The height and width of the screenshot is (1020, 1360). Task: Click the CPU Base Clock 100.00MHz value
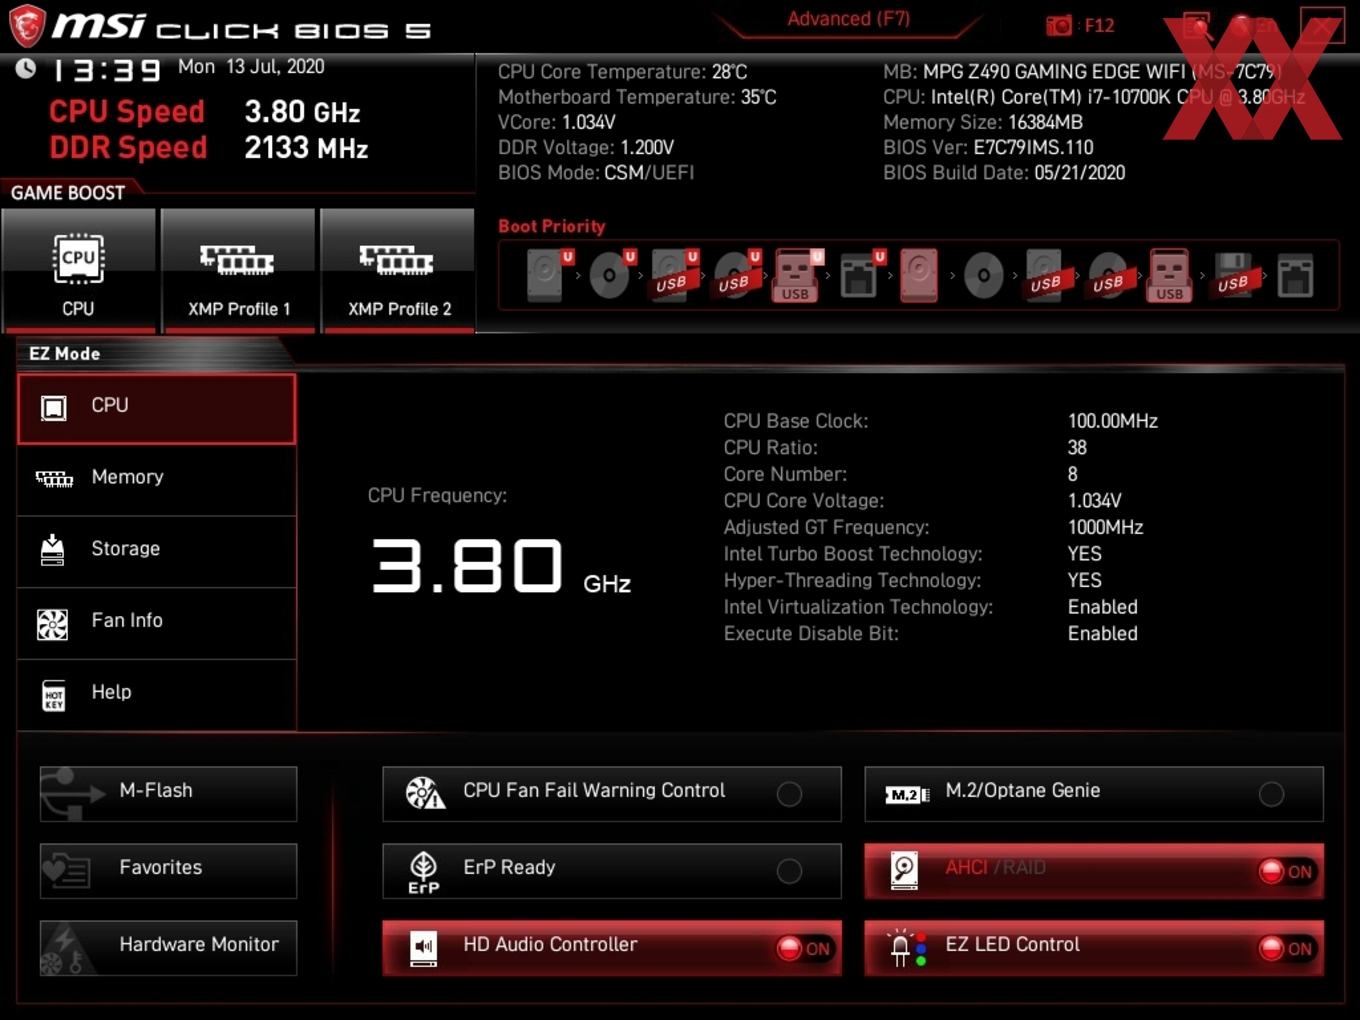point(1112,421)
